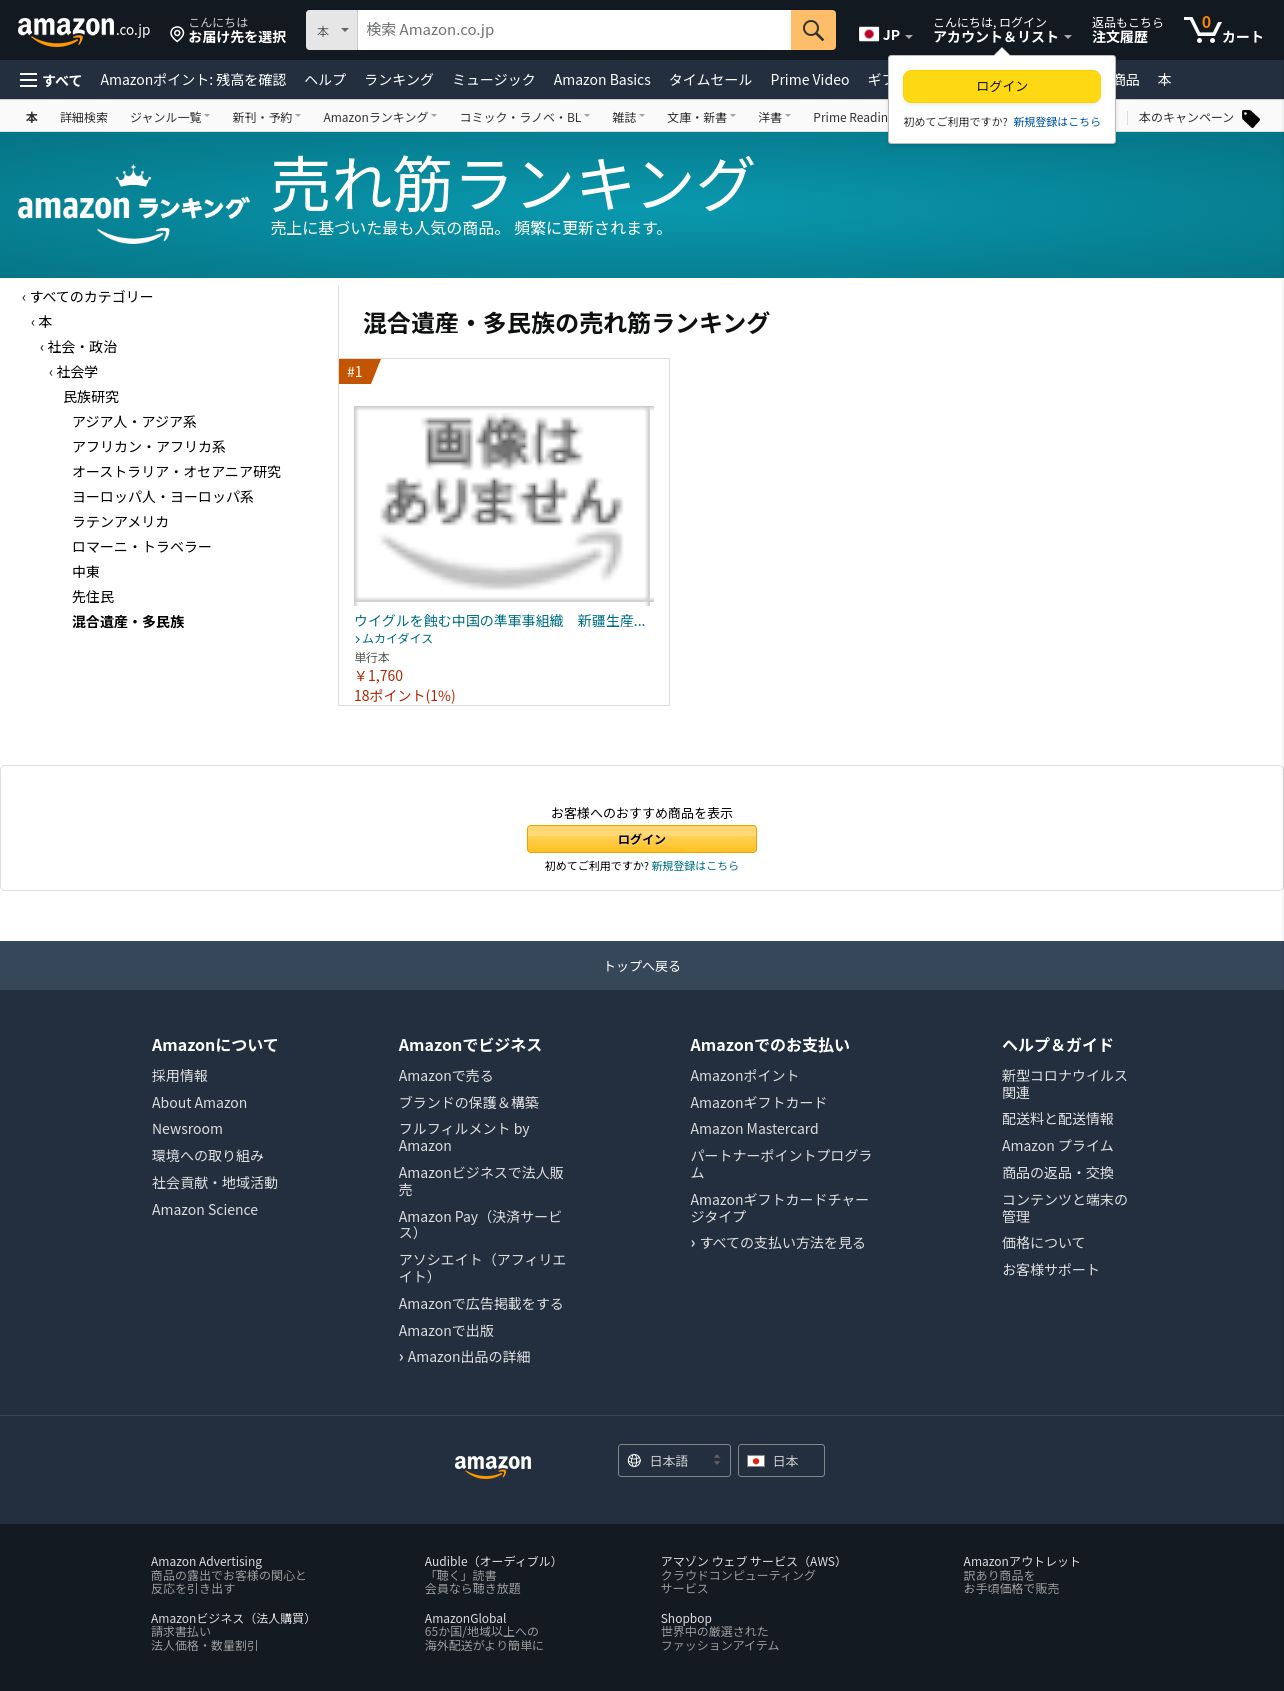The height and width of the screenshot is (1691, 1284).
Task: Open 返品もこちら 注文履歴
Action: coord(1127,30)
